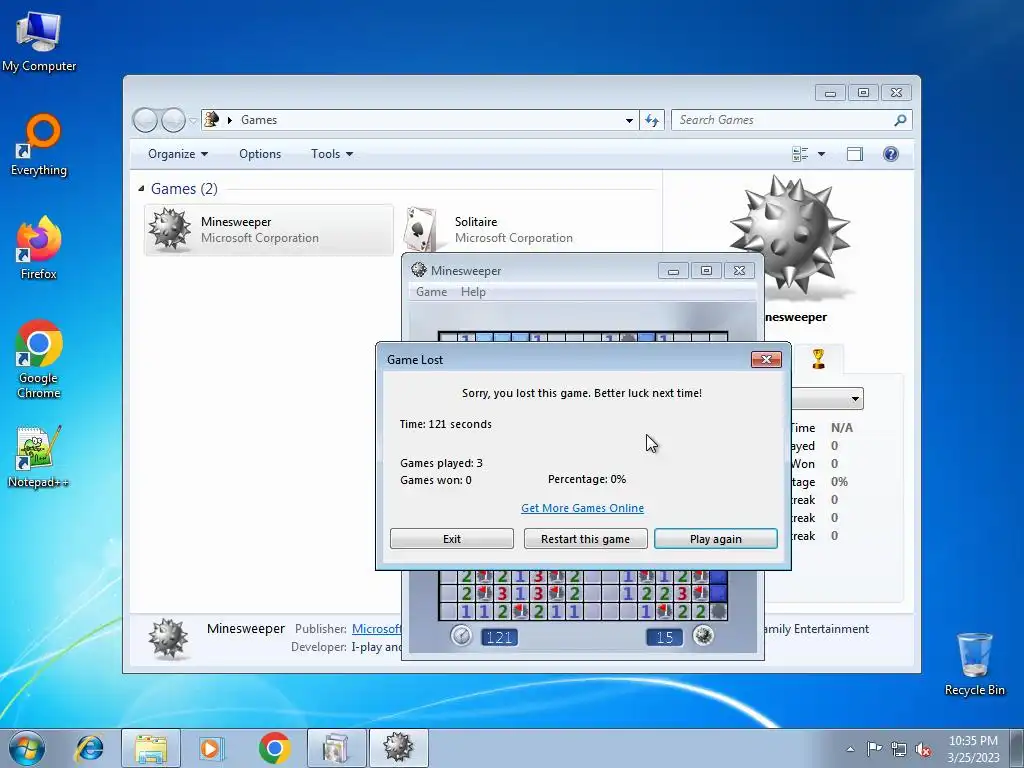Click the mine counter icon in Minesweeper

click(703, 635)
